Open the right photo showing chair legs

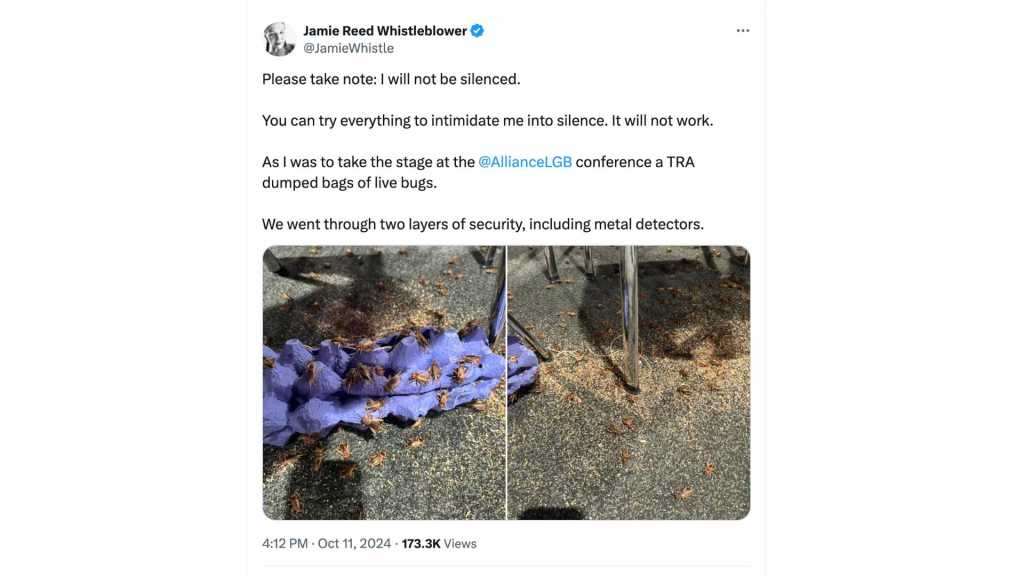629,383
